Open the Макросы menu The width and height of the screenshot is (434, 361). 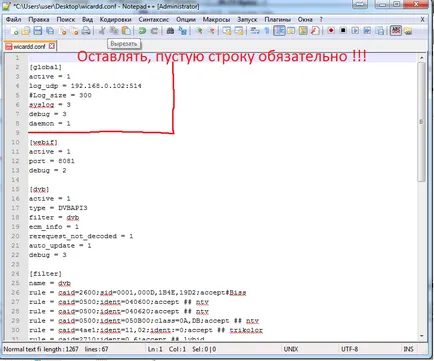point(216,19)
